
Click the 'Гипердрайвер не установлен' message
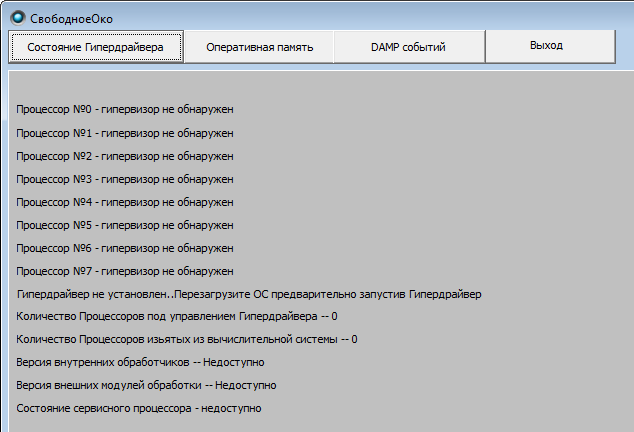tap(249, 294)
